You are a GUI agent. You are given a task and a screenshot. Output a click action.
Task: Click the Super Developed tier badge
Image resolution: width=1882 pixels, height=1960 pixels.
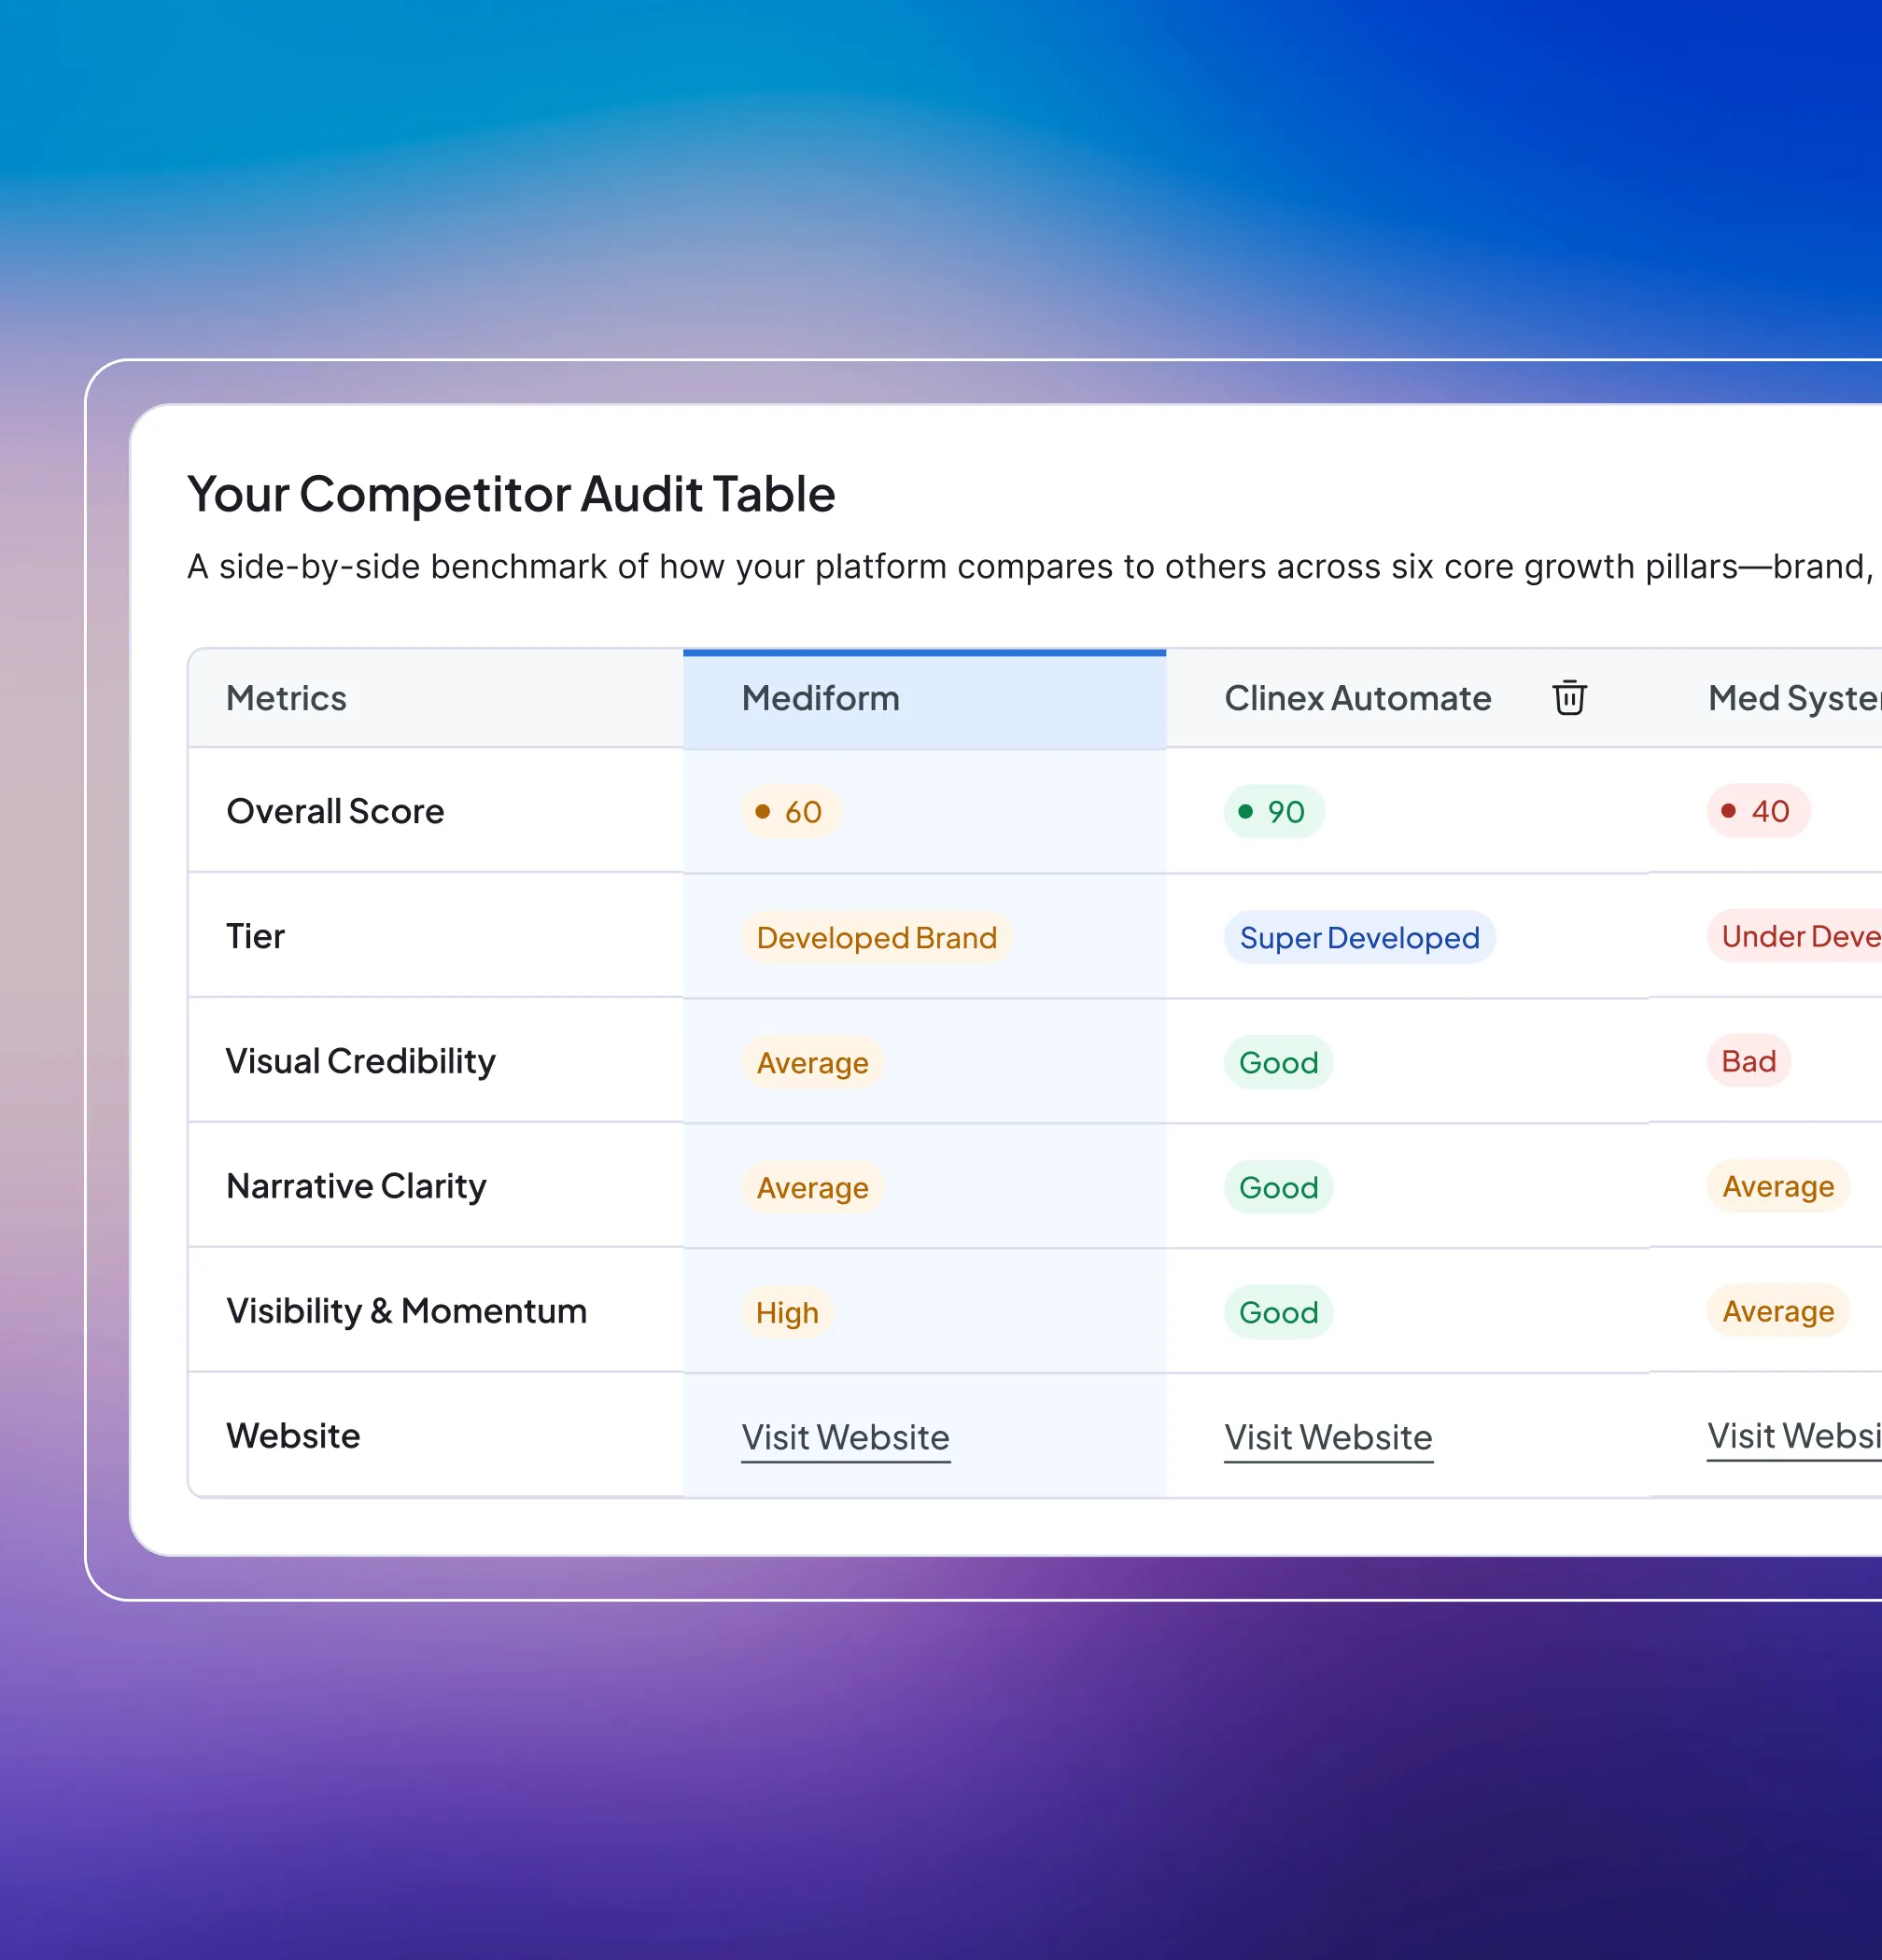pyautogui.click(x=1359, y=937)
